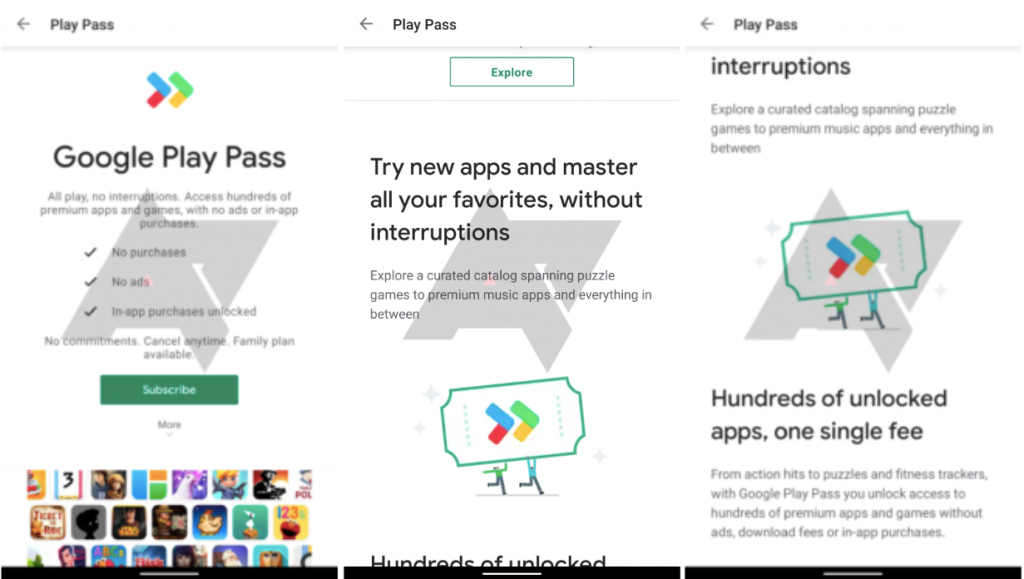
Task: Tap checkmark beside In-app purchases unlocked
Action: point(90,311)
